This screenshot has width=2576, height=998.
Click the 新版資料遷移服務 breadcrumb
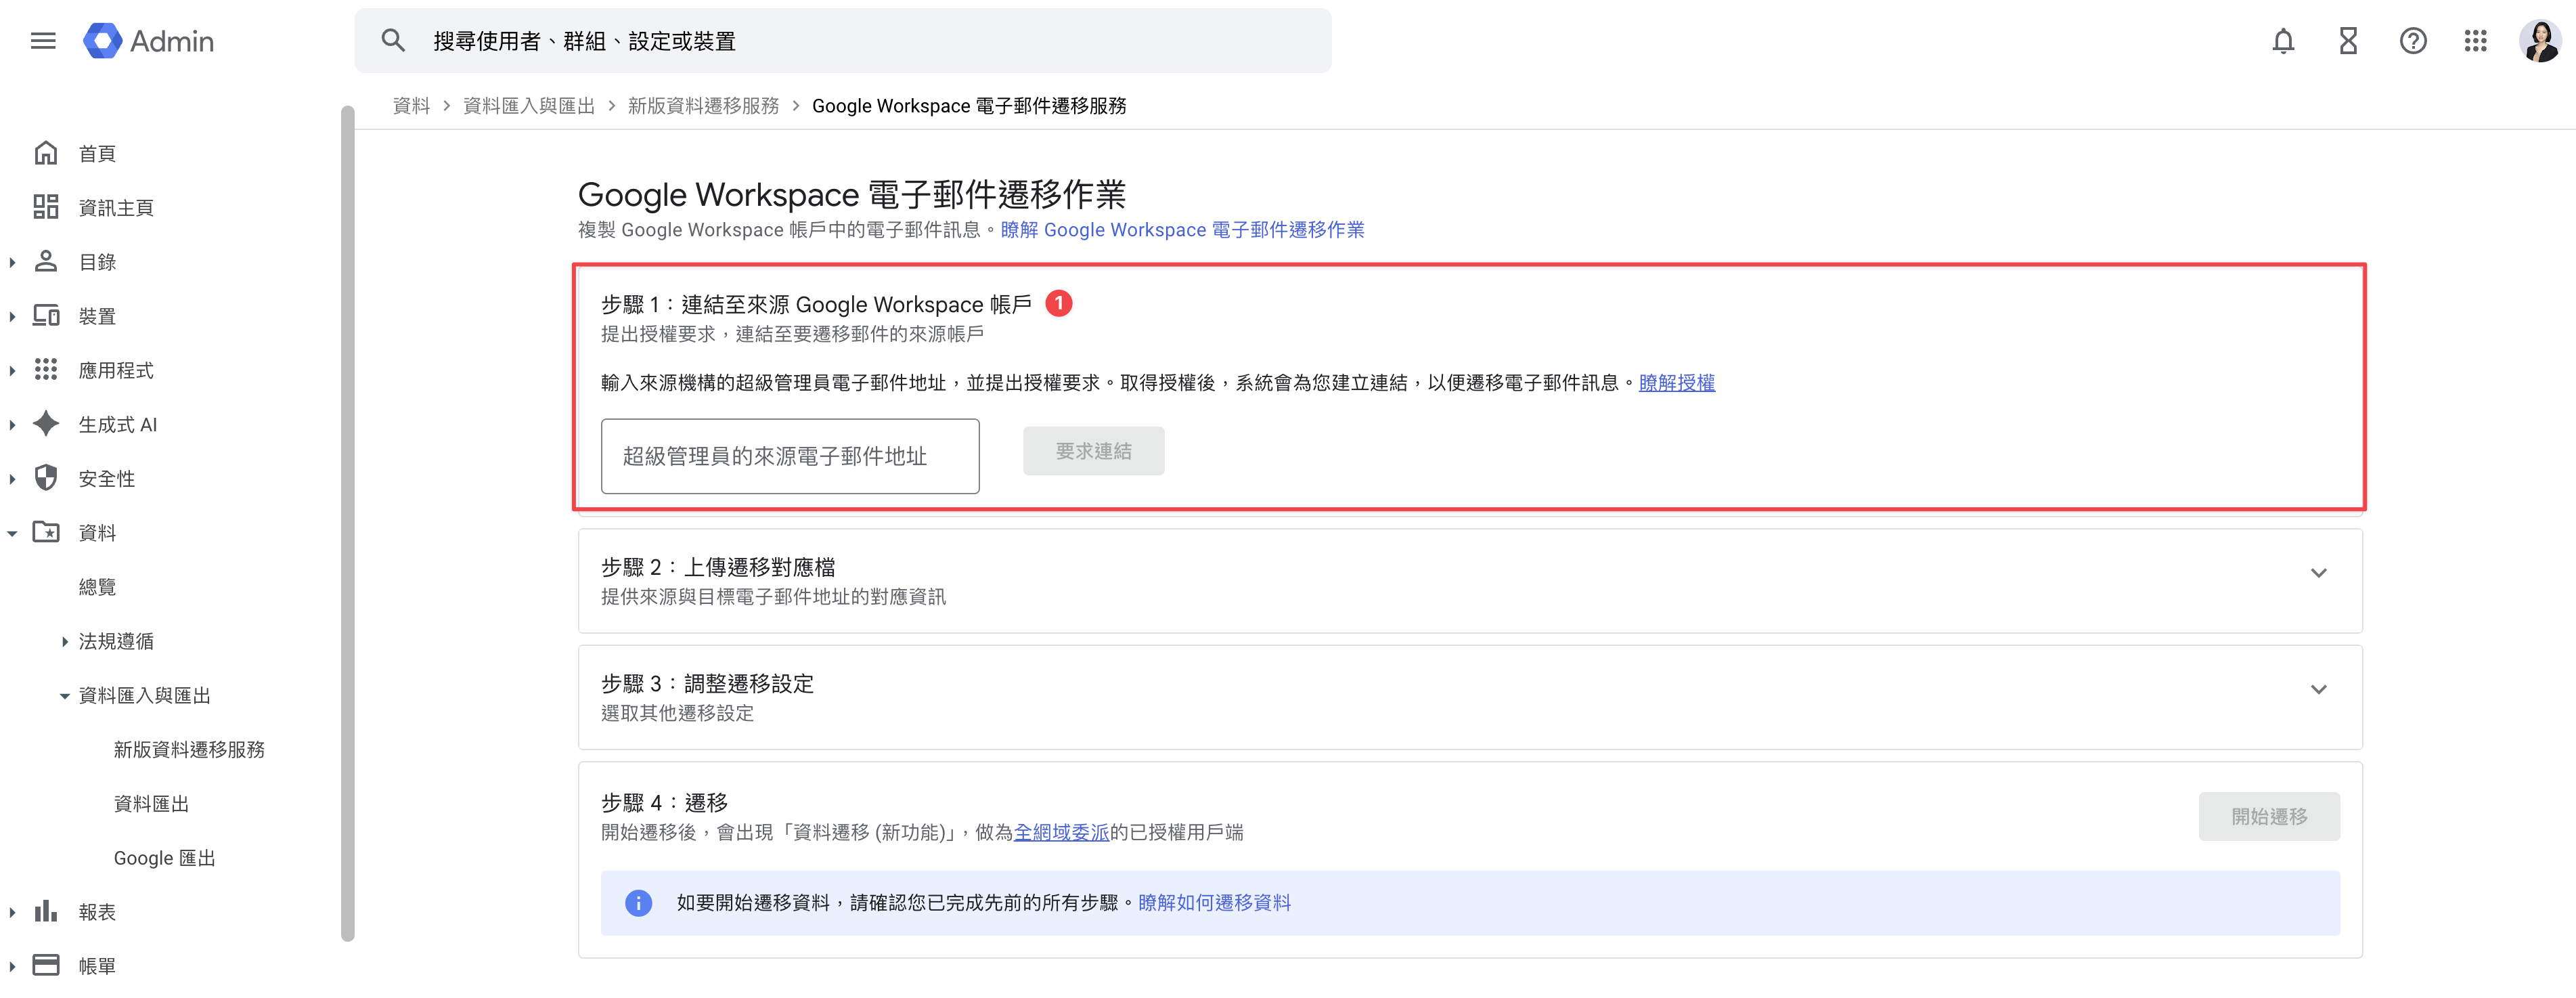click(703, 106)
